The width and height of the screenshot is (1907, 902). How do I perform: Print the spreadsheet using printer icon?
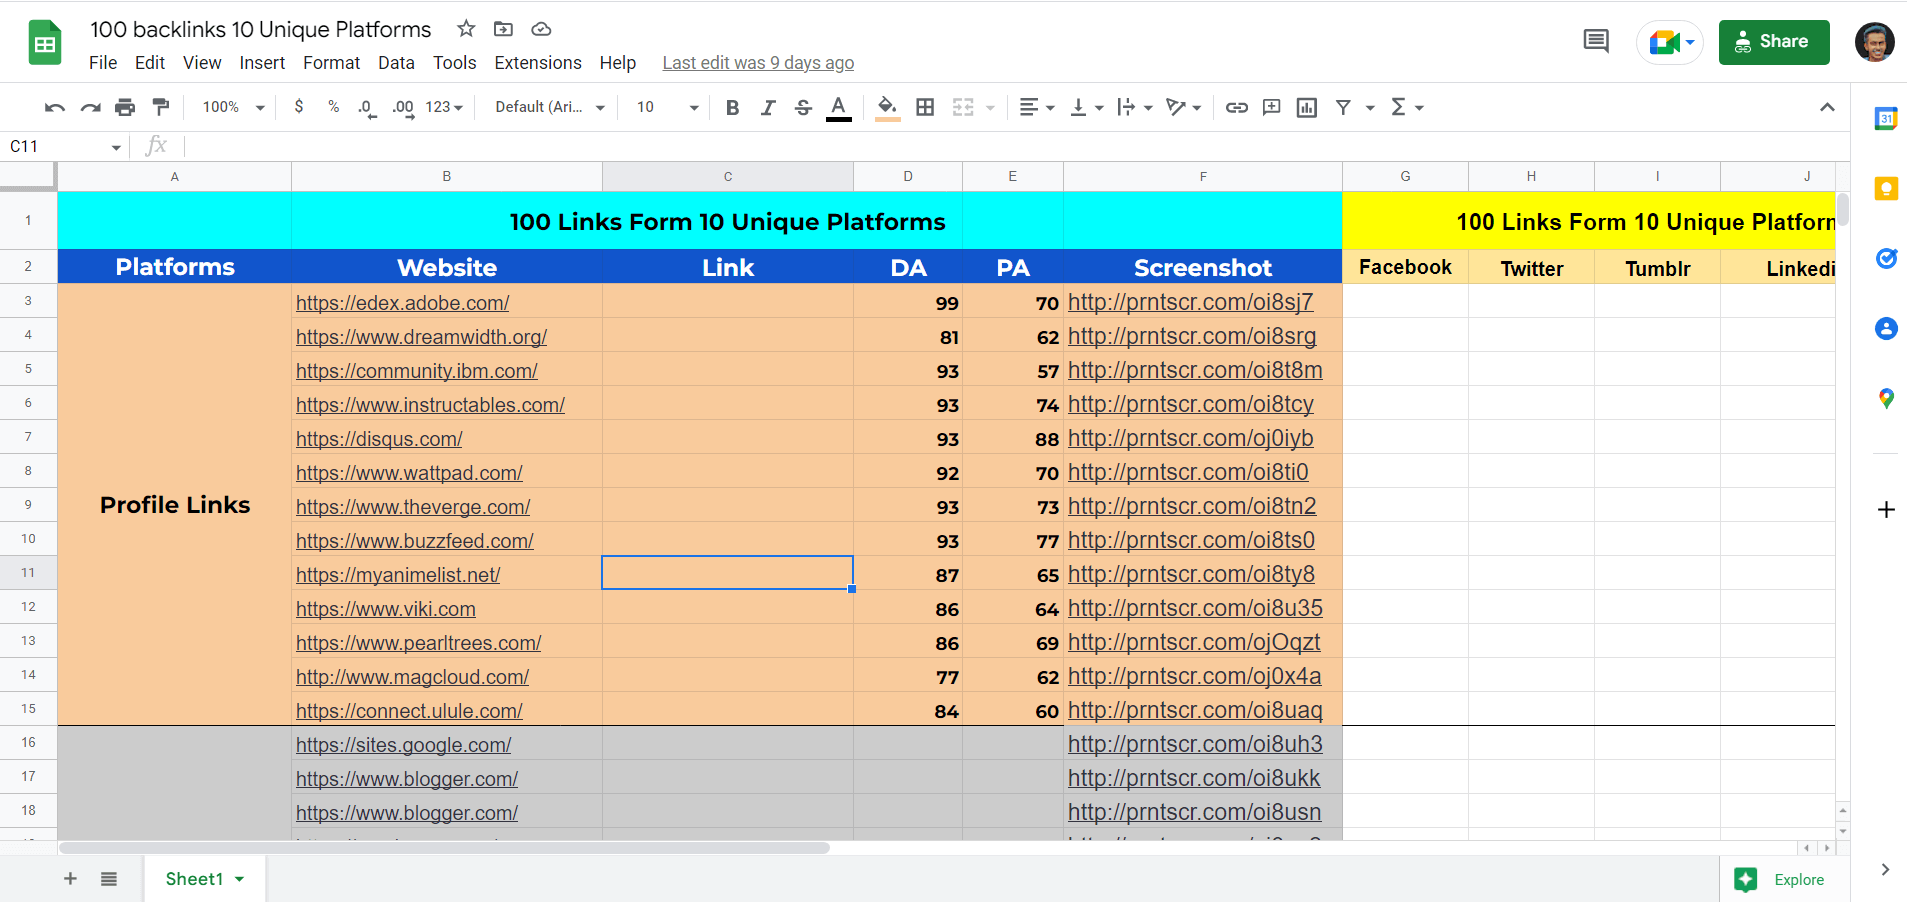(125, 107)
